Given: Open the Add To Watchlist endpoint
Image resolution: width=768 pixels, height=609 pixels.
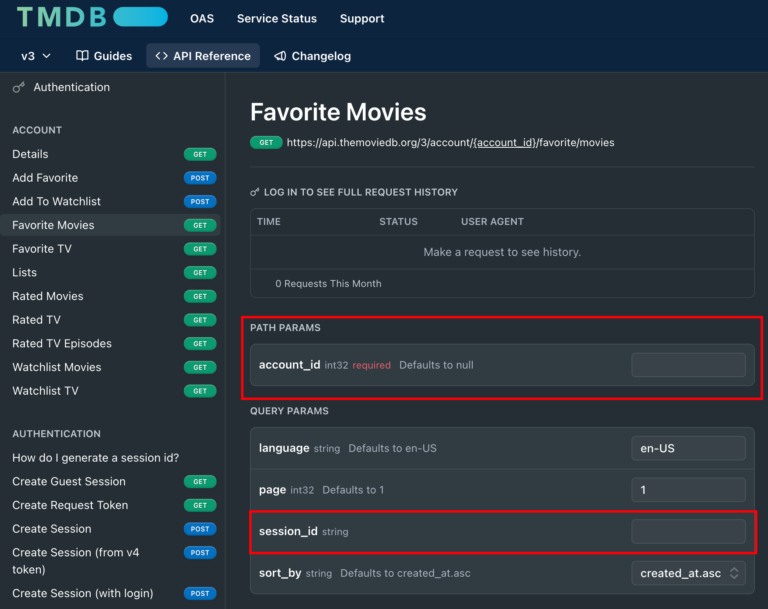Looking at the screenshot, I should [56, 201].
